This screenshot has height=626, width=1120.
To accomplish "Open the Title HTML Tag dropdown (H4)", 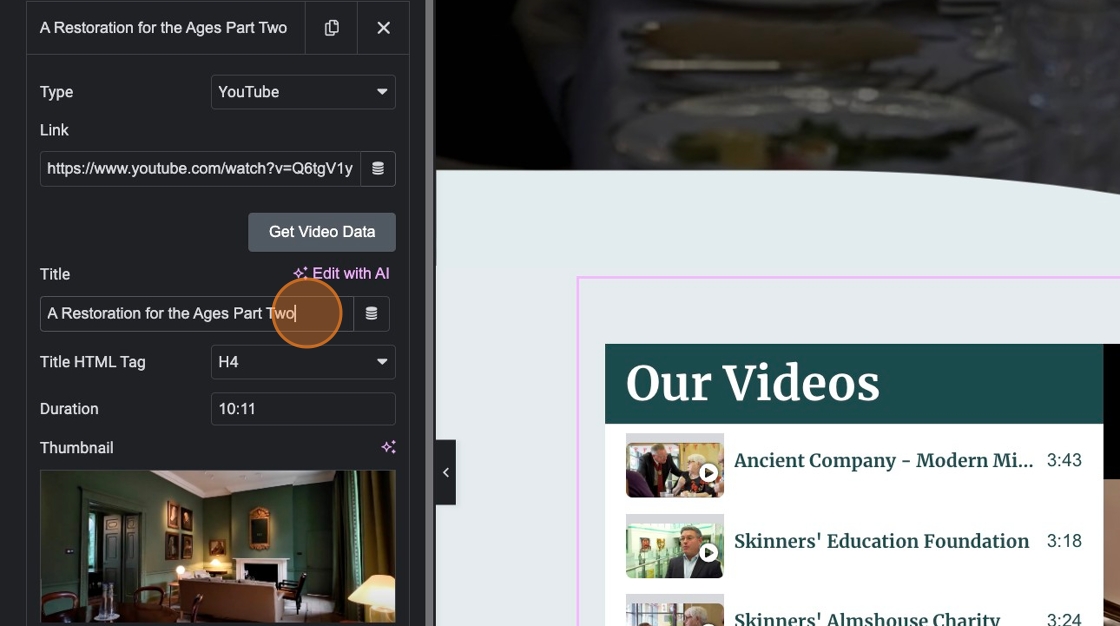I will 303,362.
